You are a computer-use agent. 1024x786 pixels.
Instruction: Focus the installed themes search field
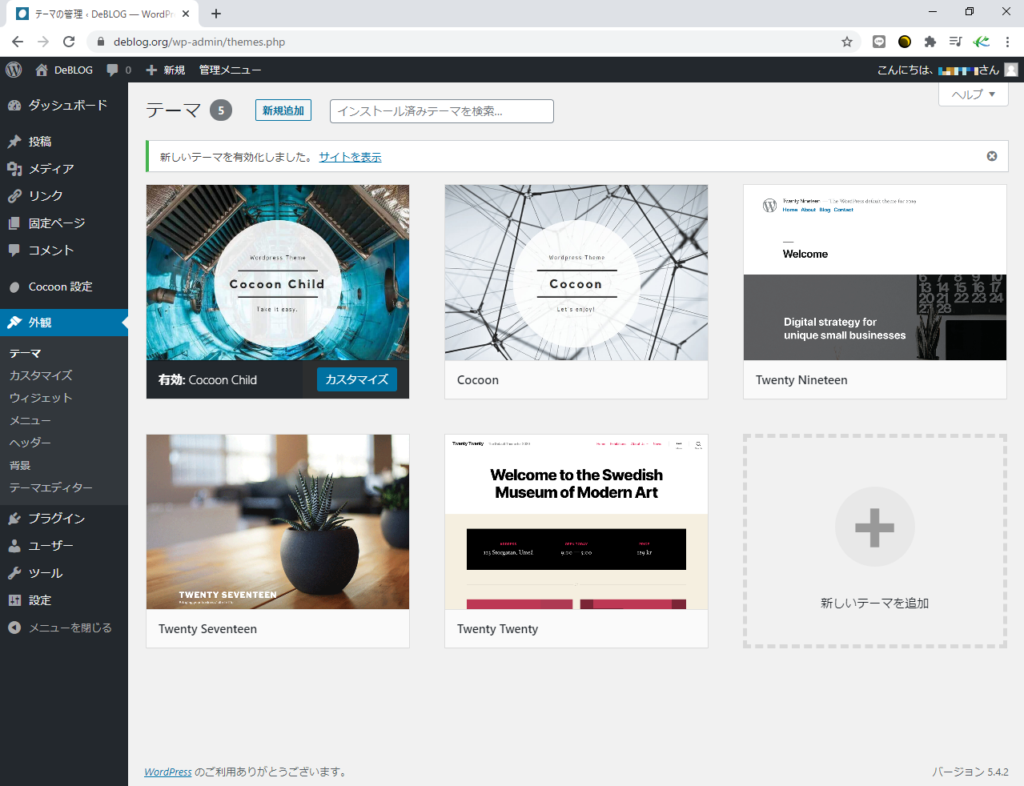tap(441, 111)
